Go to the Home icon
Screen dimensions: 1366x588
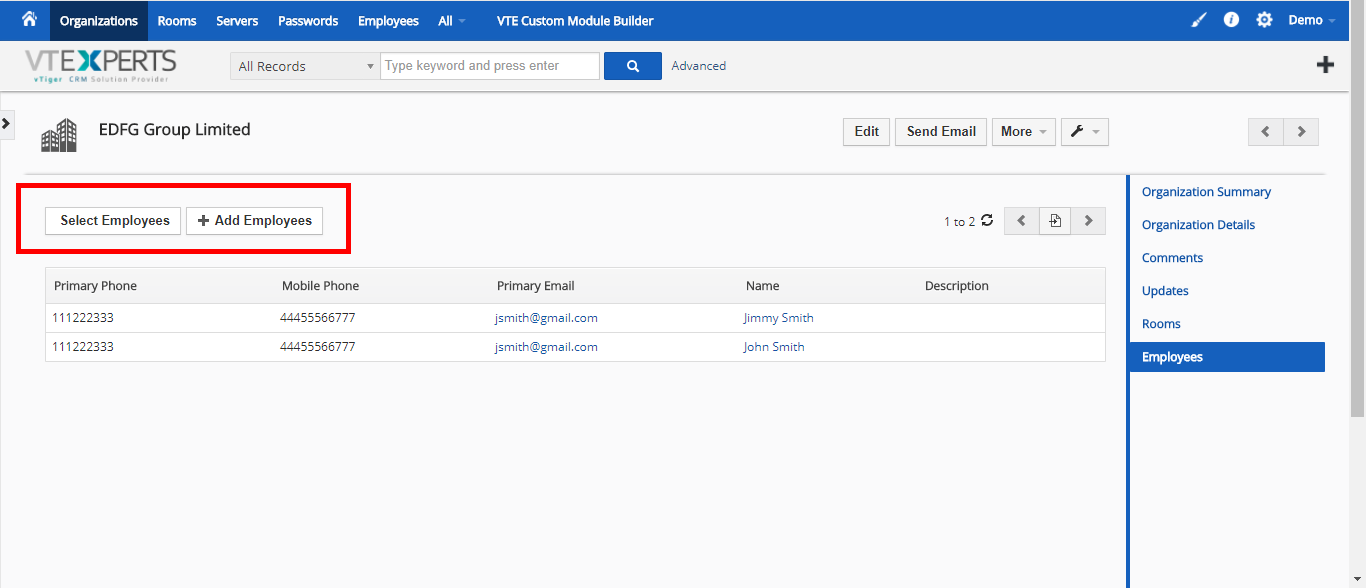(29, 19)
